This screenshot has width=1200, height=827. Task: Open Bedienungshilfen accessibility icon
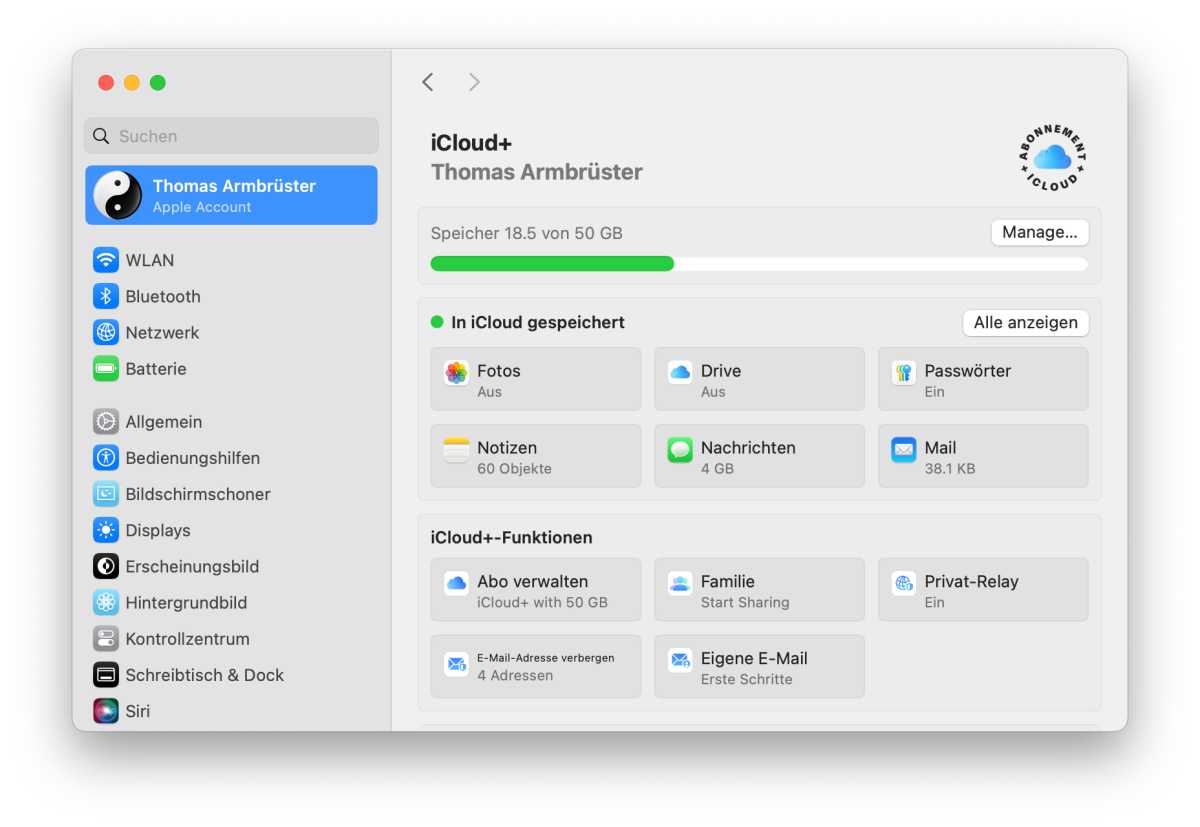[106, 458]
